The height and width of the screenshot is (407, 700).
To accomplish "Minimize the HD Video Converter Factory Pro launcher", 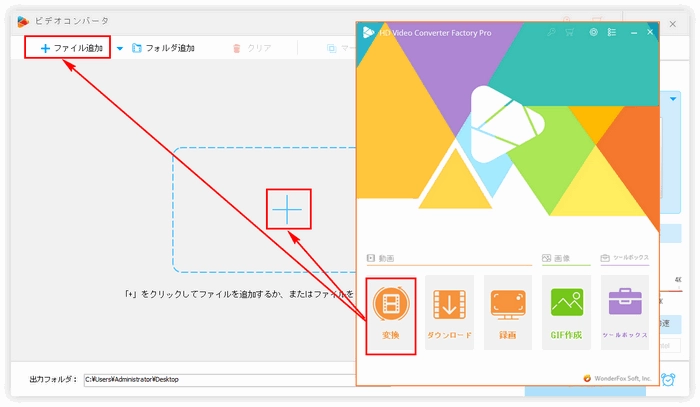I will coord(633,33).
